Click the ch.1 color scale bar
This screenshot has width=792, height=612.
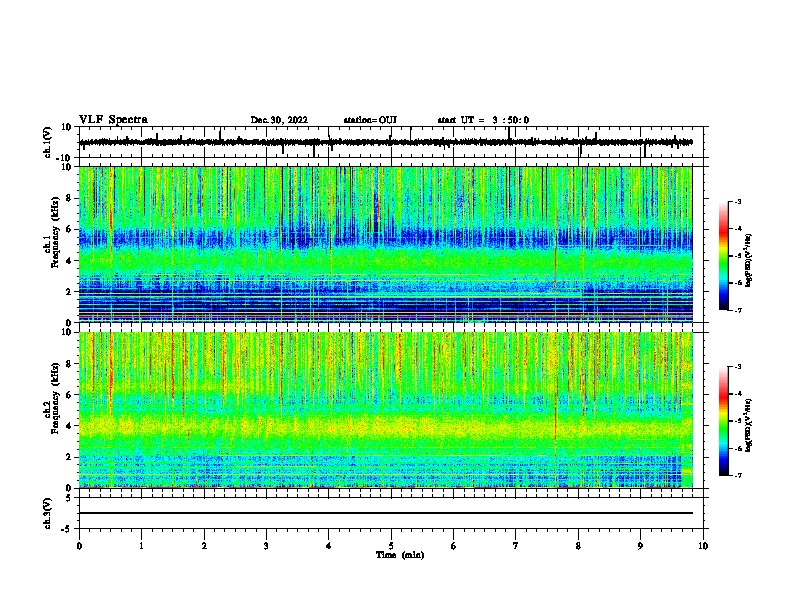[x=724, y=256]
